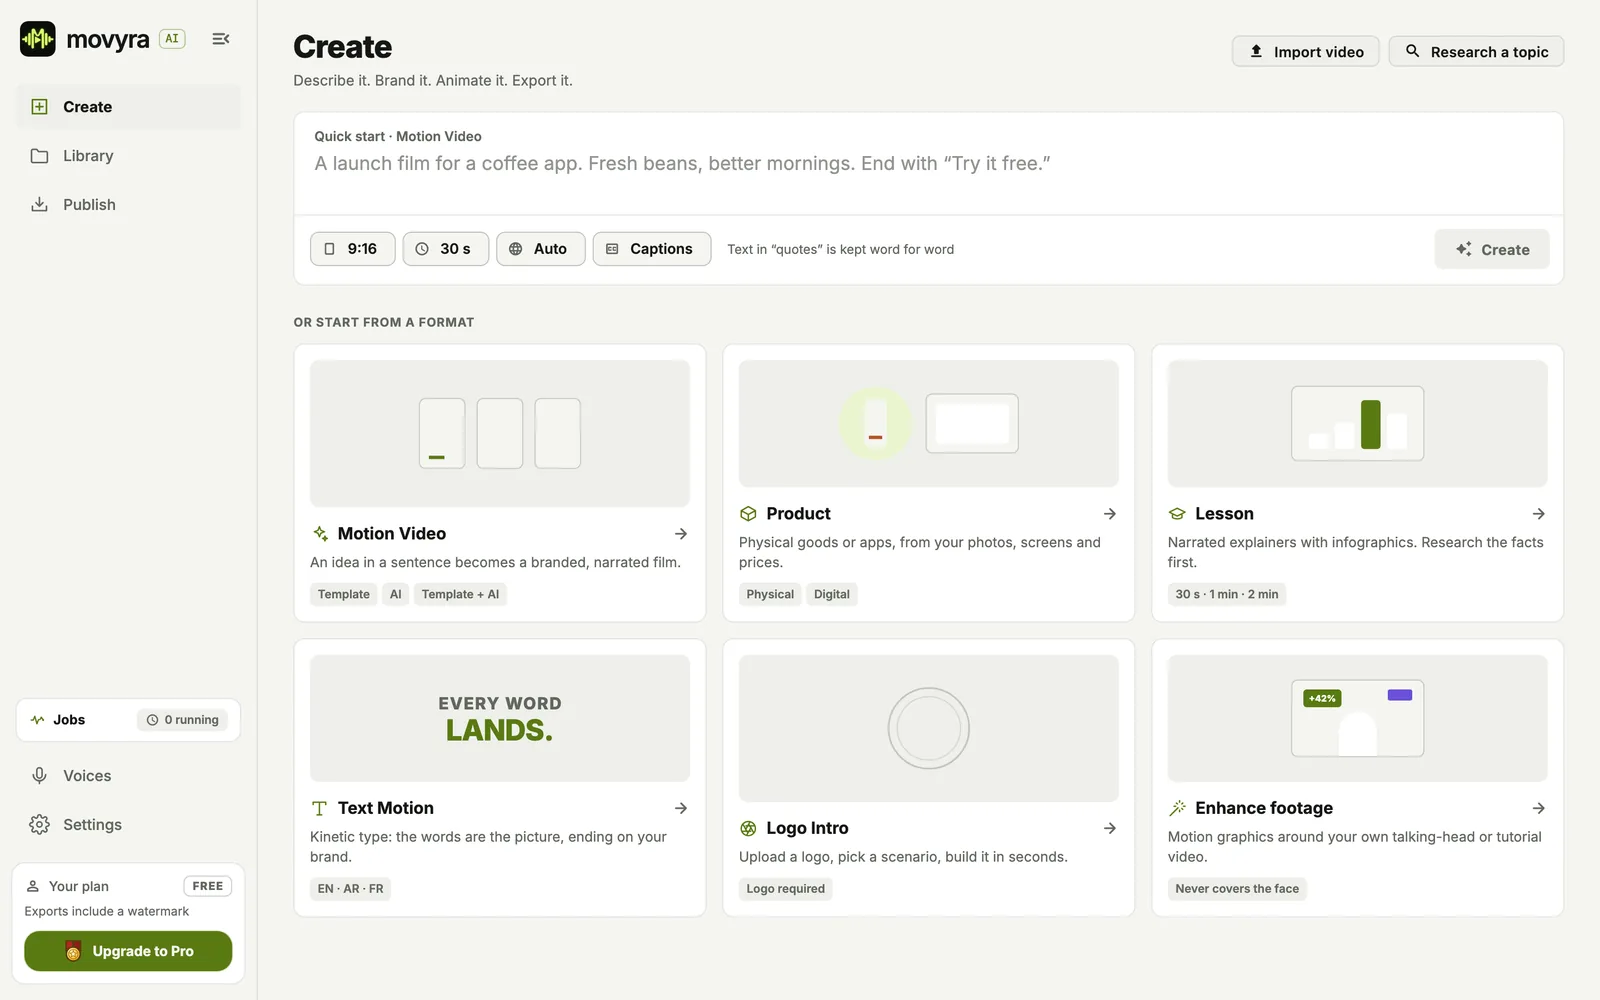Select the AI tag on Motion Video
The height and width of the screenshot is (1000, 1600).
396,594
